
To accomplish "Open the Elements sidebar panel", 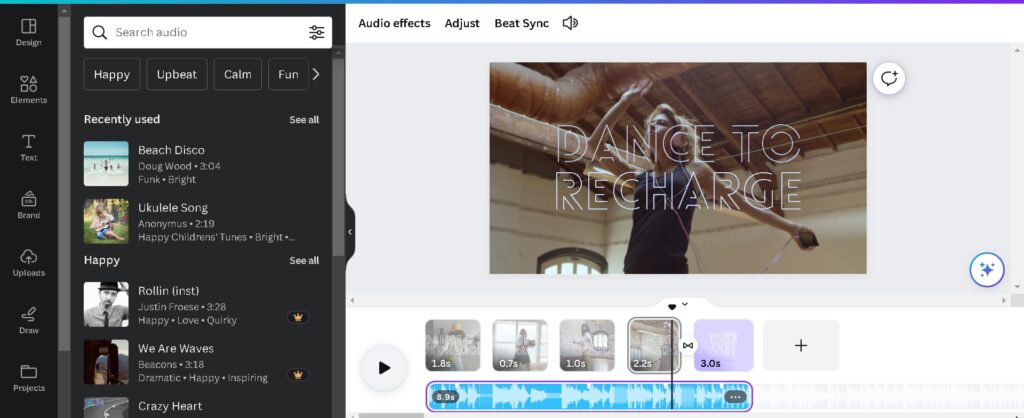I will (x=29, y=89).
